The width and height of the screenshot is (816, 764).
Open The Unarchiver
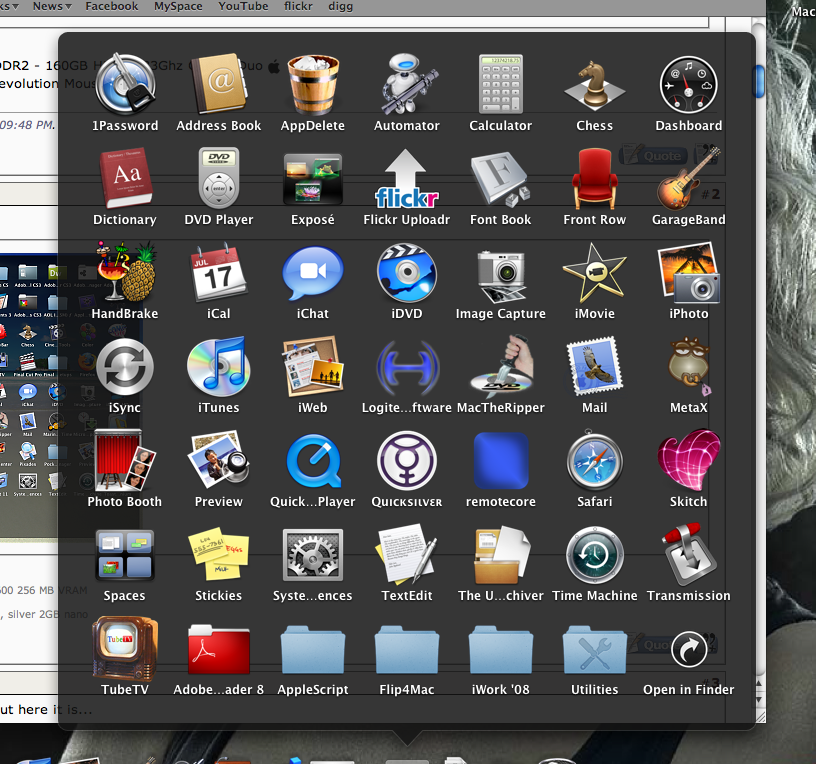click(501, 555)
